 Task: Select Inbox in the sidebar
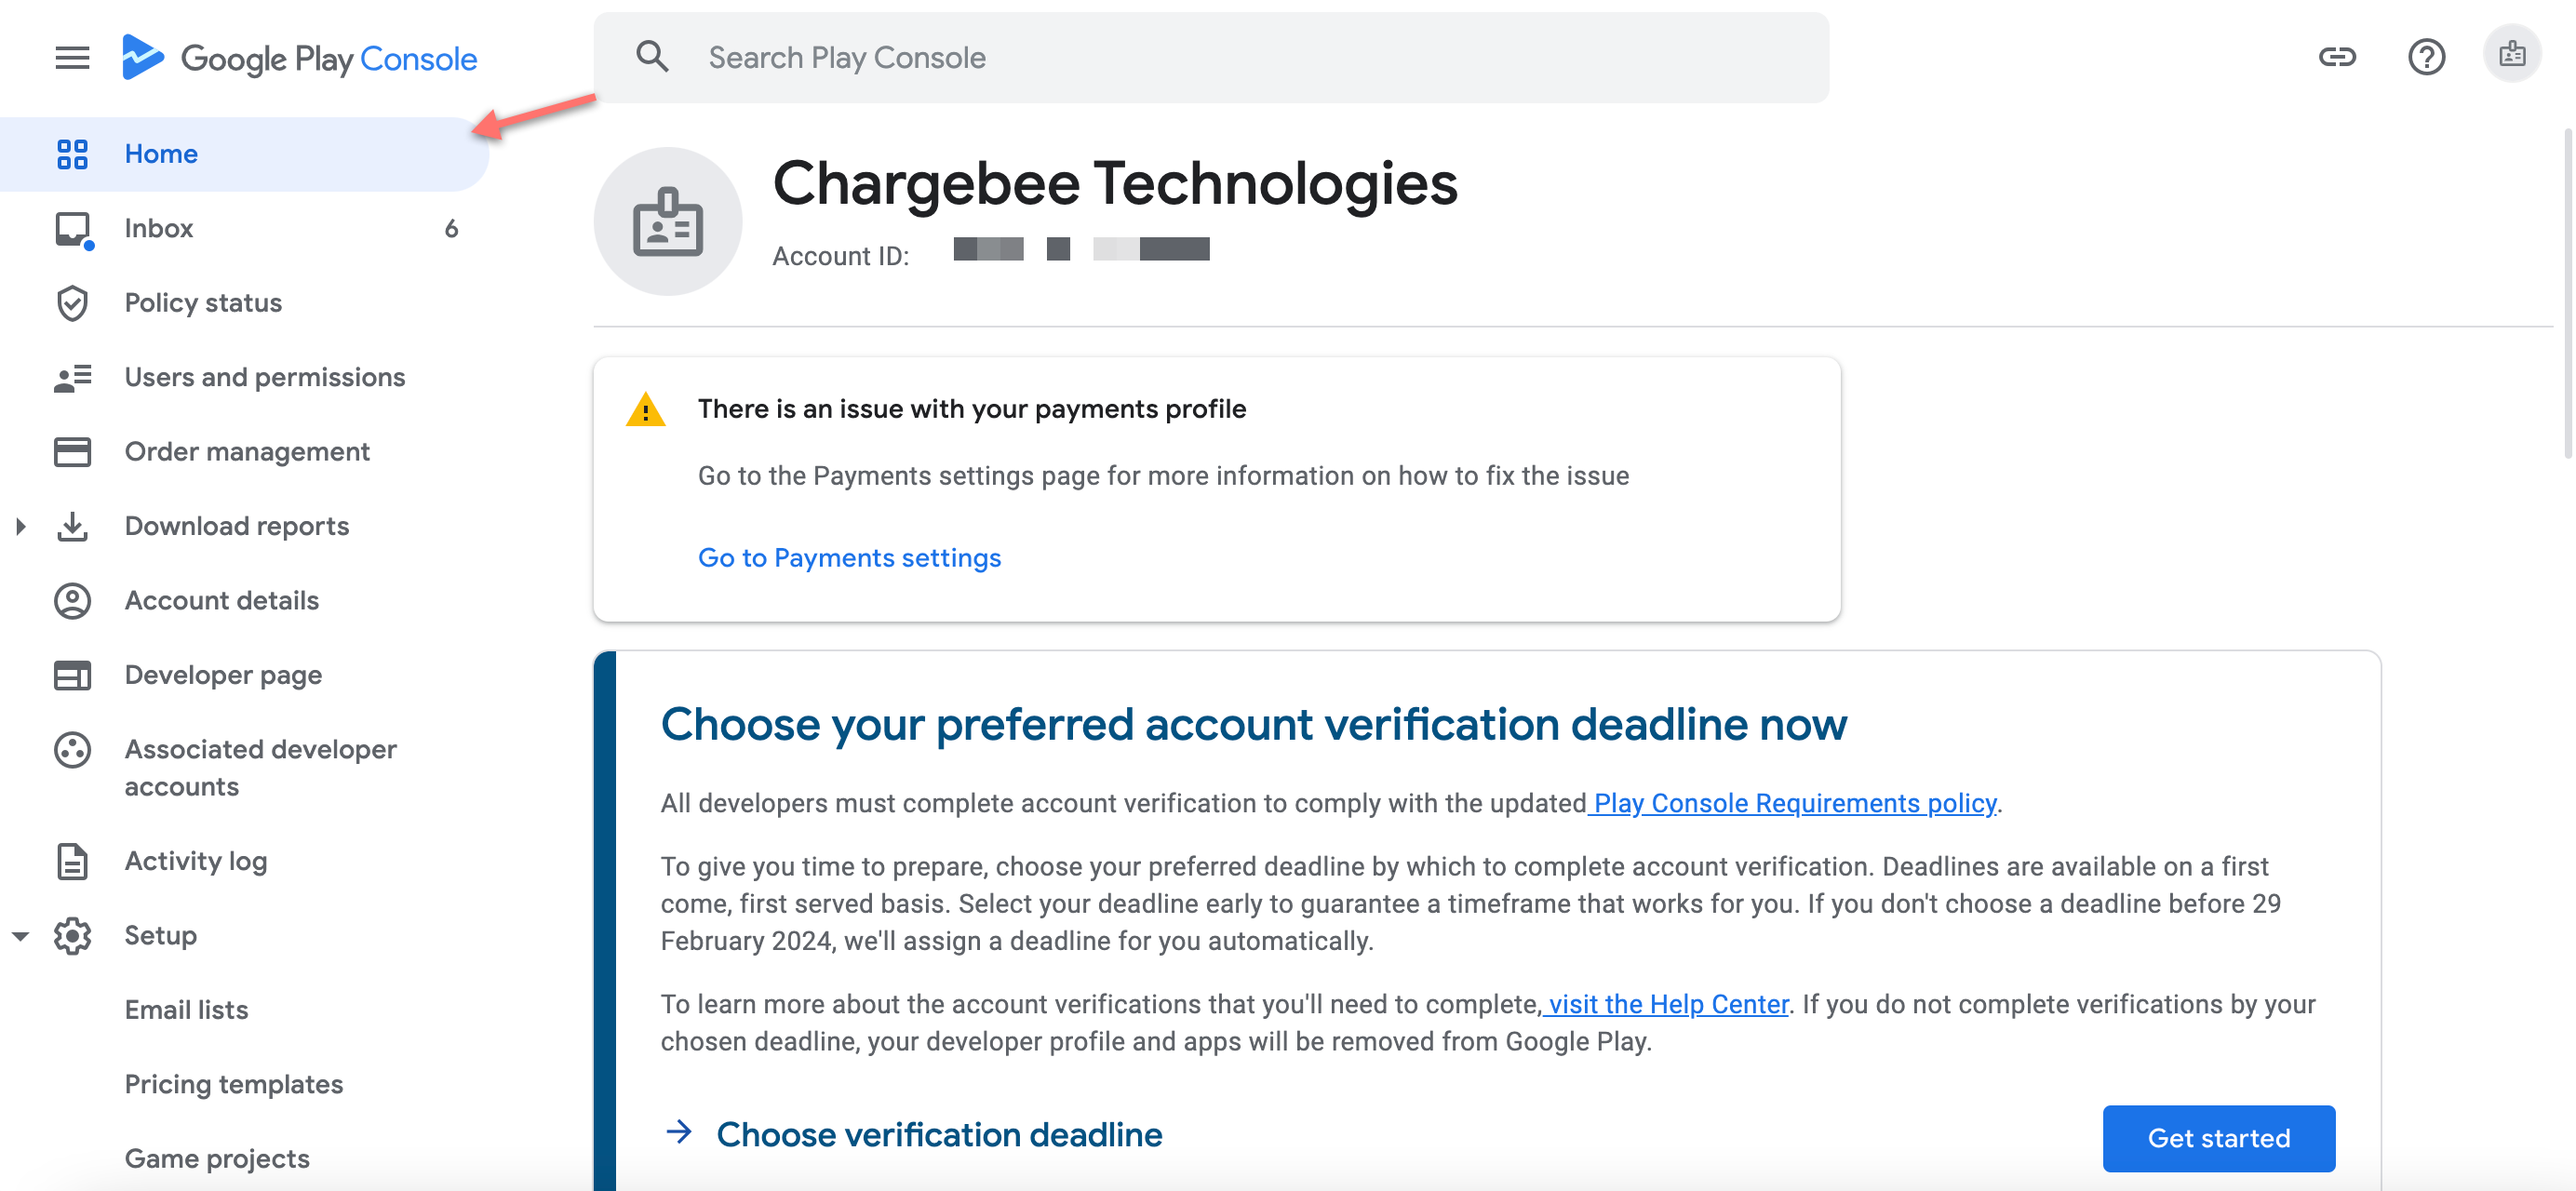(159, 229)
